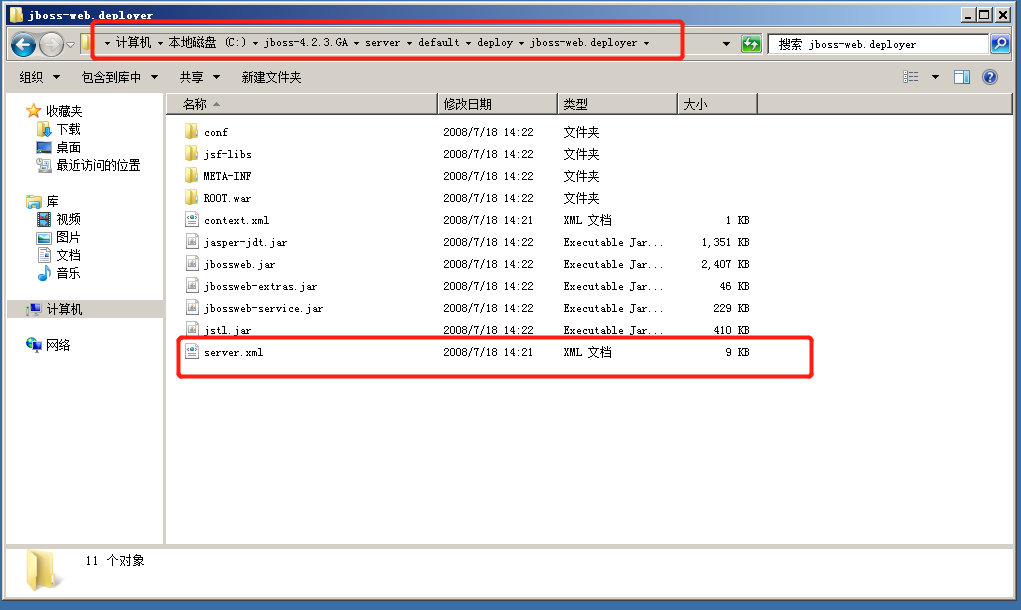Click the deploy breadcrumb segment
Image resolution: width=1021 pixels, height=610 pixels.
click(495, 42)
